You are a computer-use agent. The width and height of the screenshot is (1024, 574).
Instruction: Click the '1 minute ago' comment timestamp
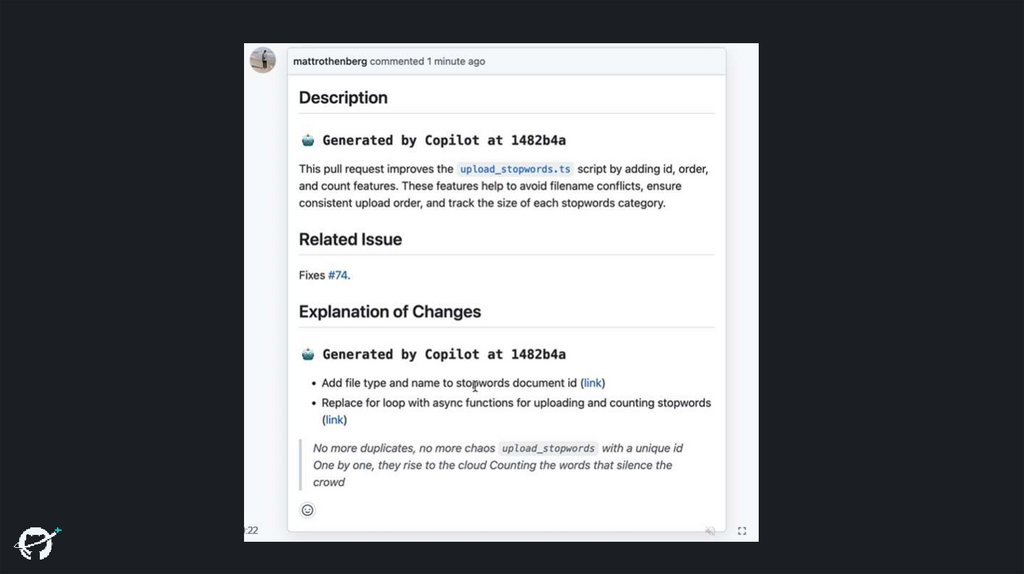point(456,62)
